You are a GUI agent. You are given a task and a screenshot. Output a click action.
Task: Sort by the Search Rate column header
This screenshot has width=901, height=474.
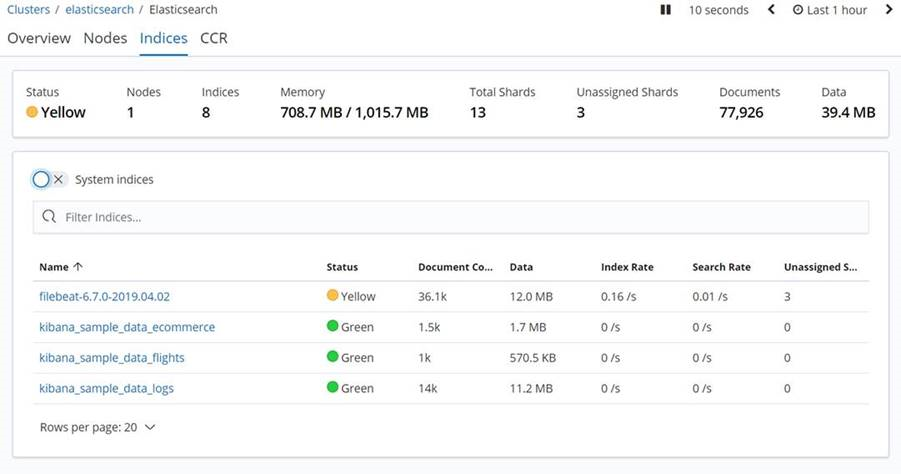[721, 267]
